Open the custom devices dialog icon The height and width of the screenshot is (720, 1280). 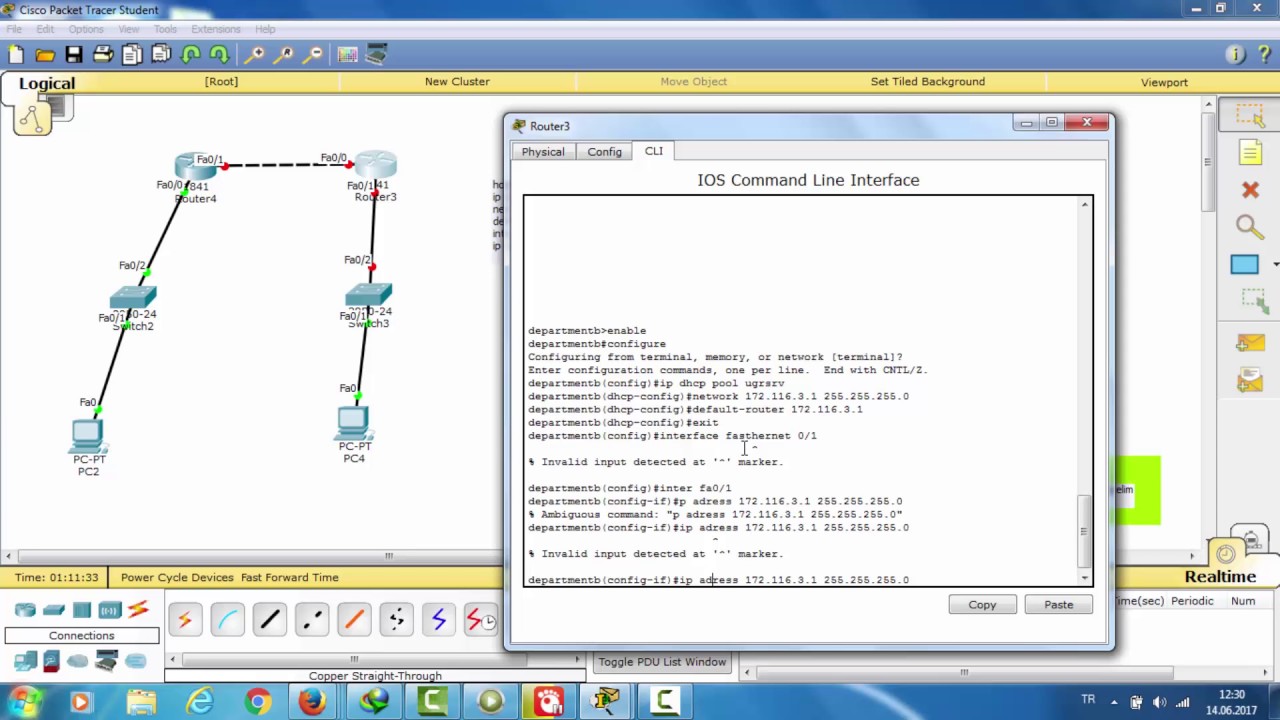[376, 55]
